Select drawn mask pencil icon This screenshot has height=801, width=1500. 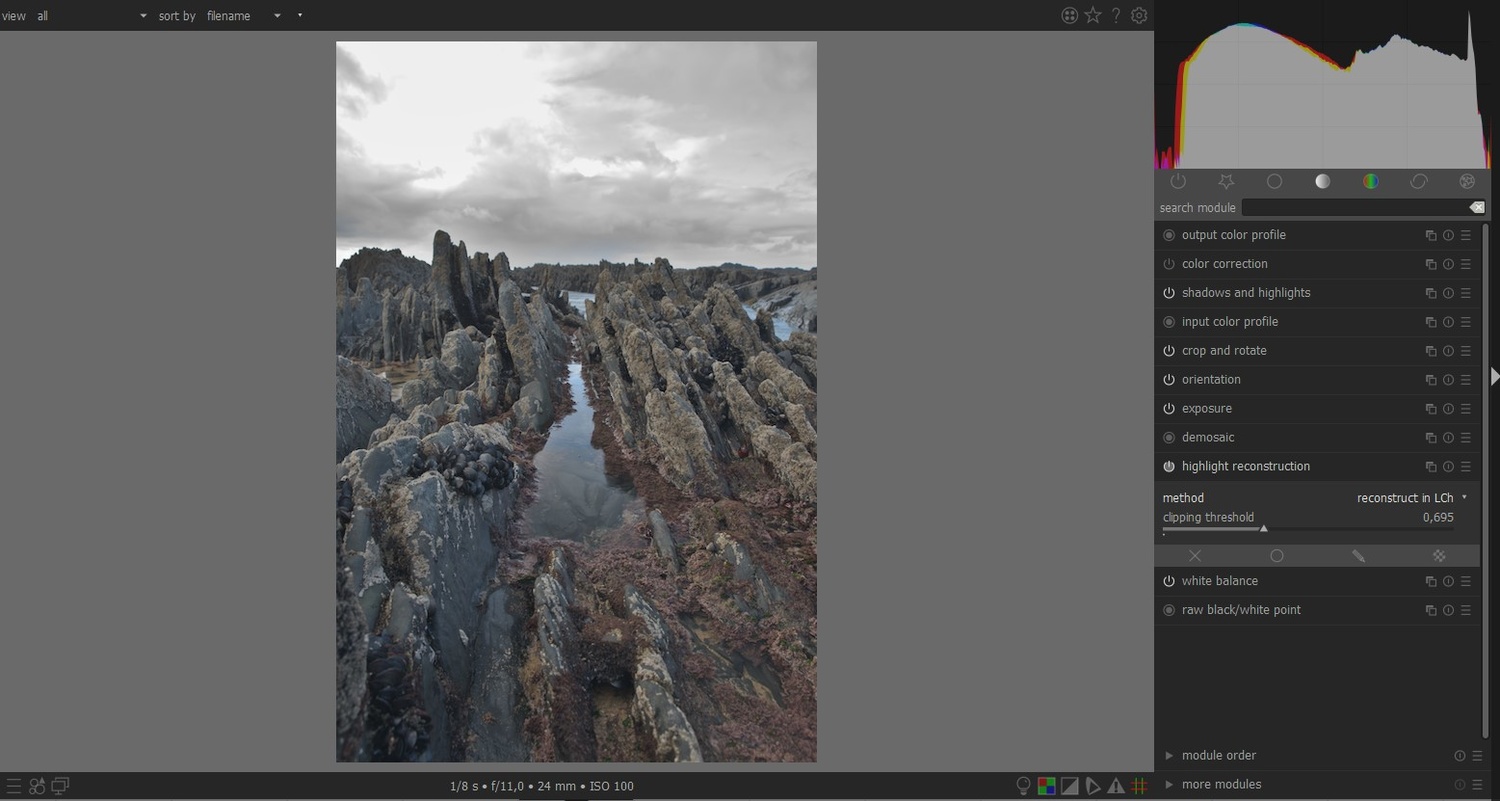pyautogui.click(x=1358, y=556)
